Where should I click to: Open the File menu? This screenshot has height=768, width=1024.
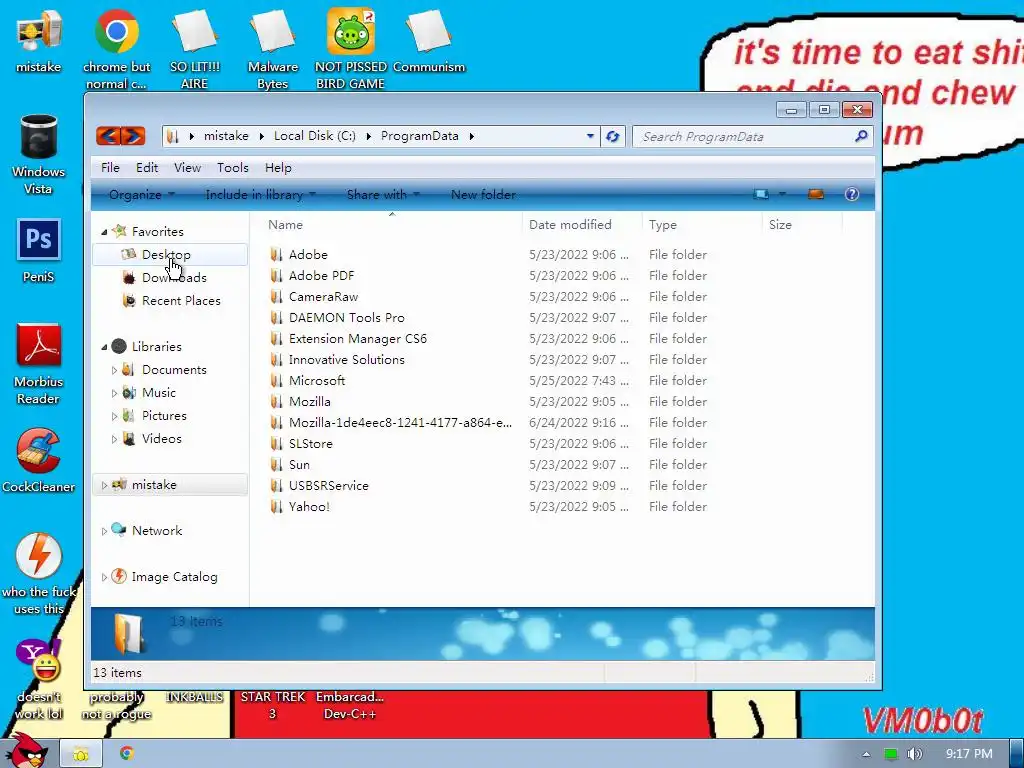(110, 168)
